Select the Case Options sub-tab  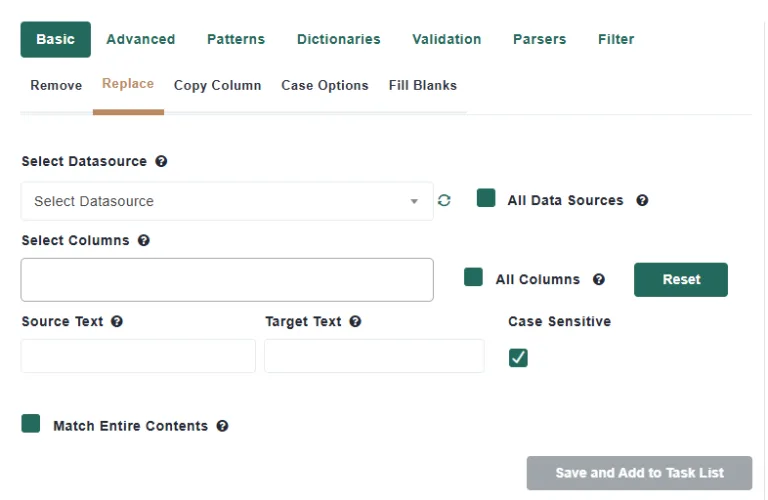click(x=325, y=85)
